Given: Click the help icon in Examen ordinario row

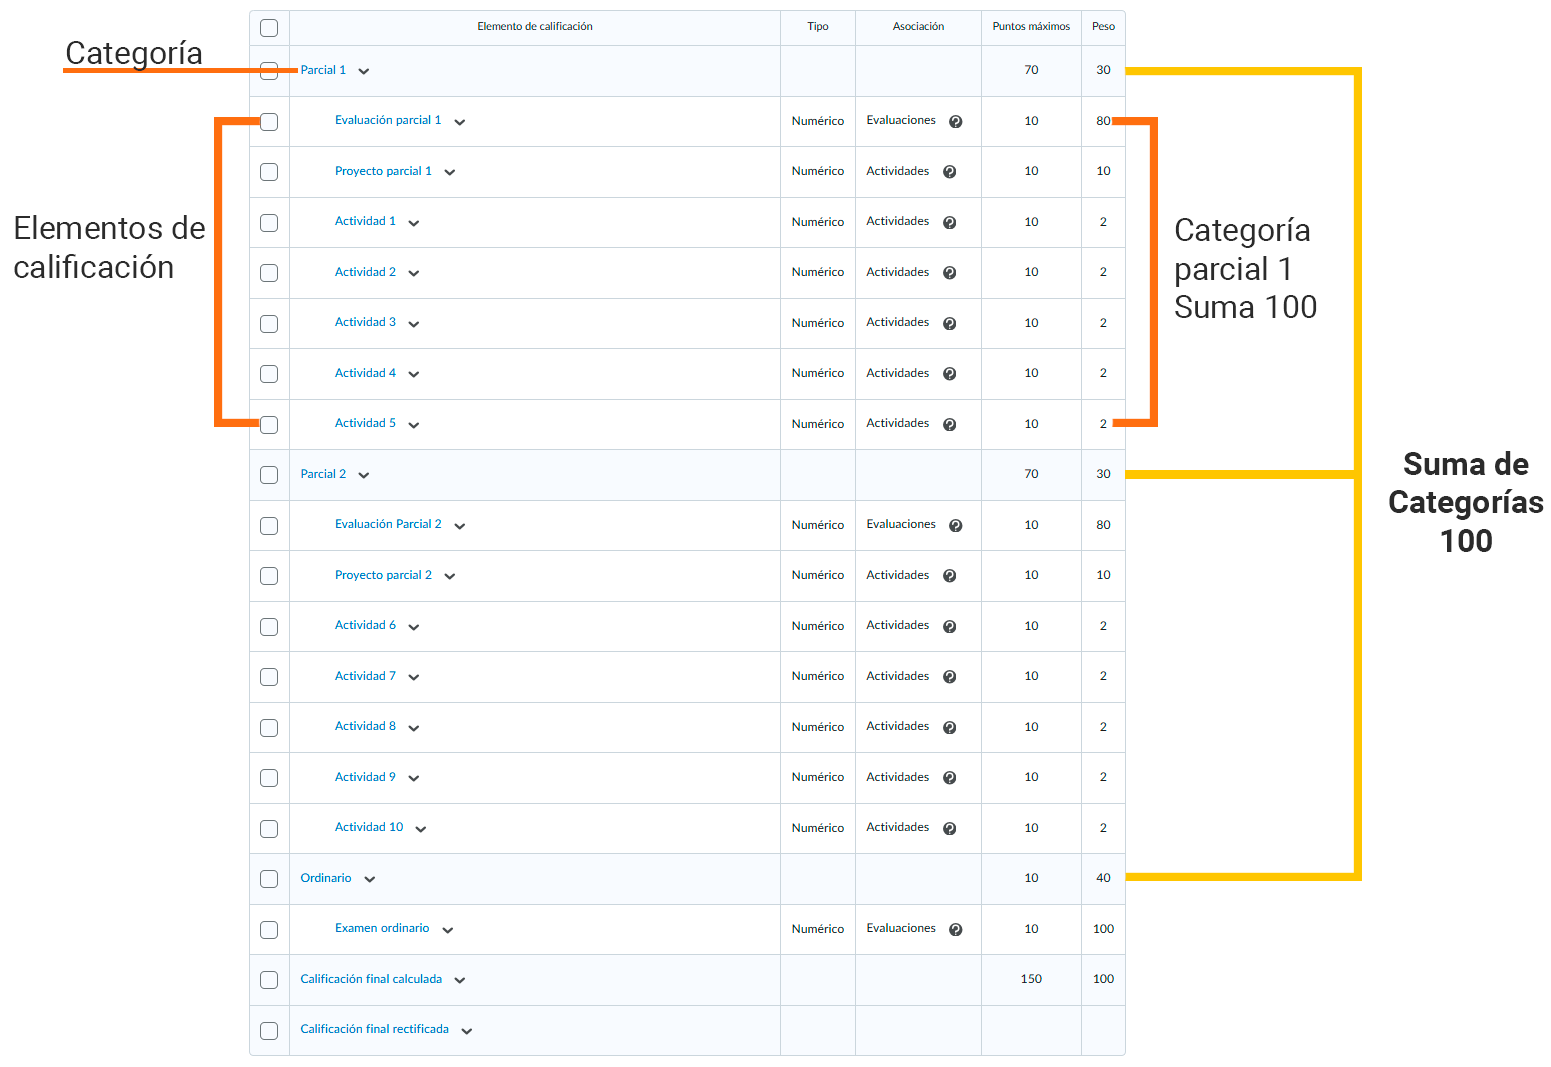Looking at the screenshot, I should point(955,930).
